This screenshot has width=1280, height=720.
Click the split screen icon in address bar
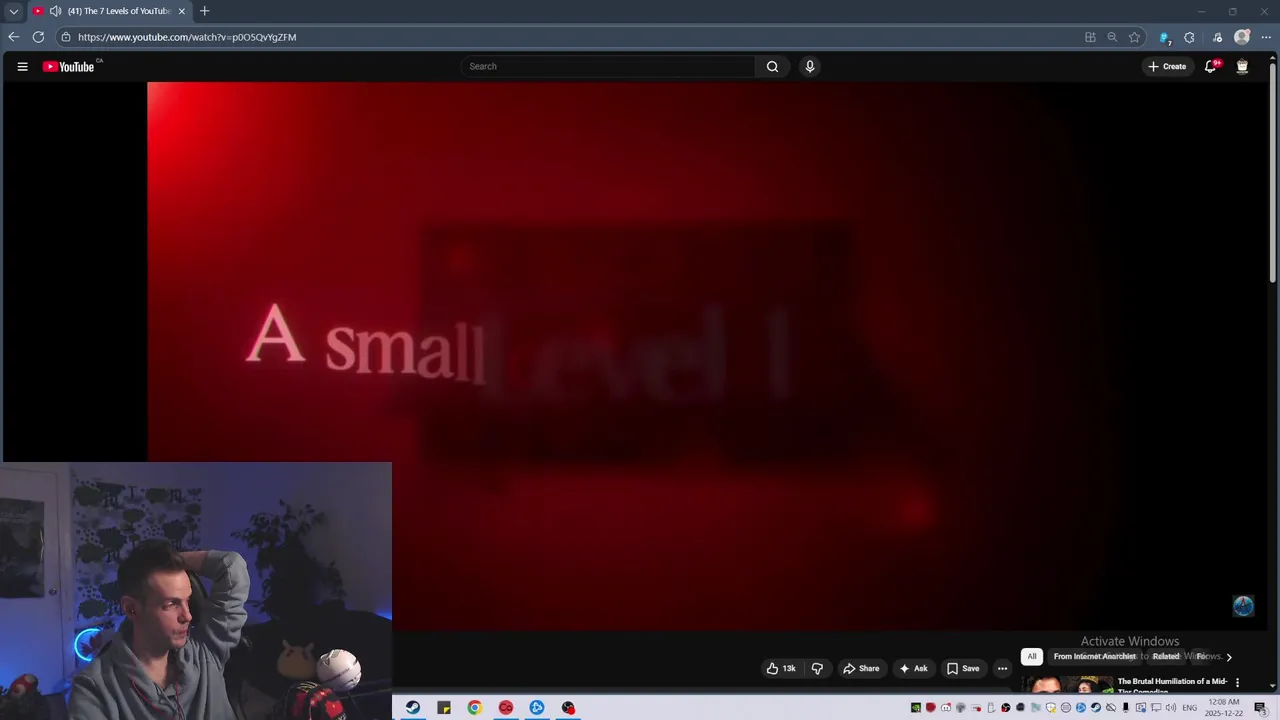pyautogui.click(x=1090, y=37)
